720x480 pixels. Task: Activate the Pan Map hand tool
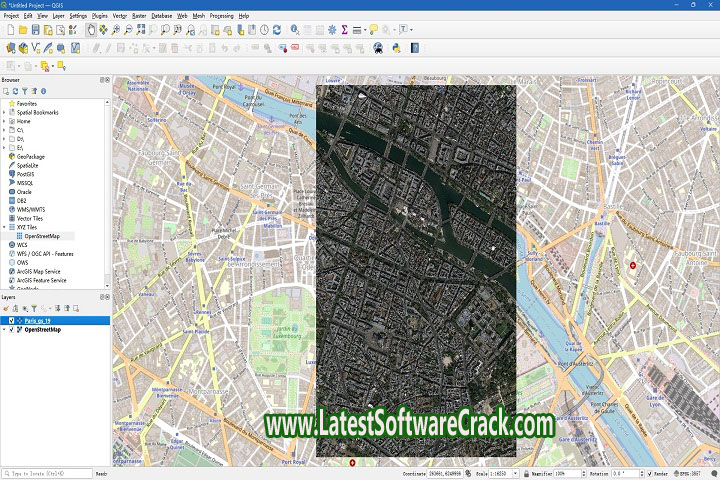91,30
